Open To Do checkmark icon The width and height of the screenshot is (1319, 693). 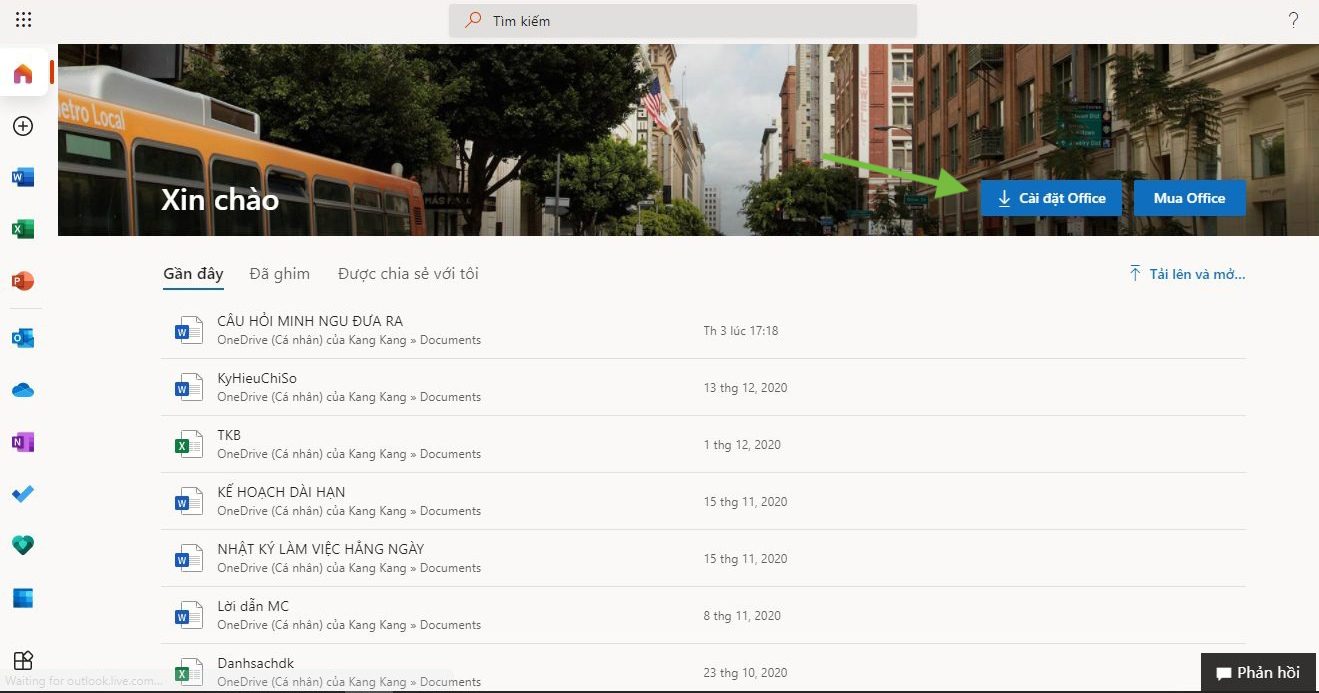[x=23, y=494]
